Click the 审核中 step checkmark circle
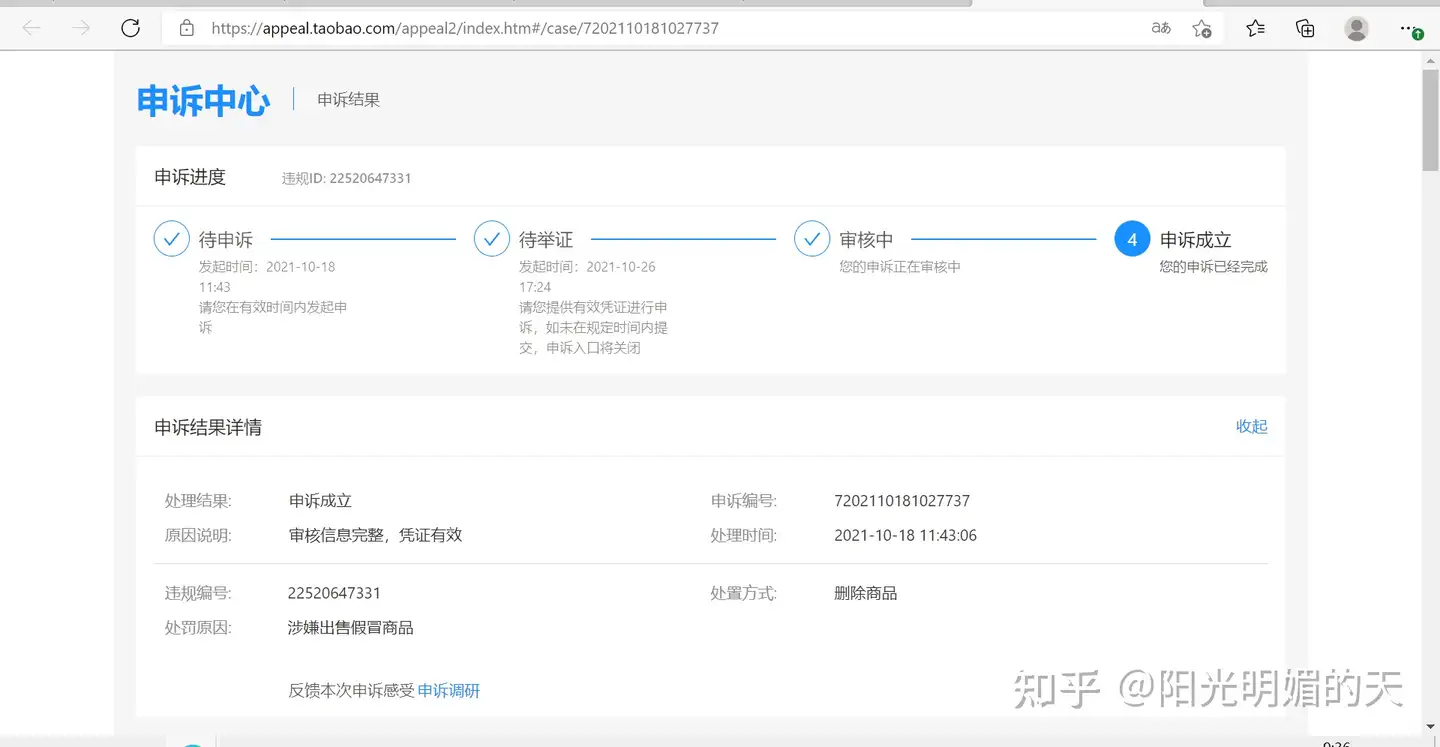 point(812,239)
